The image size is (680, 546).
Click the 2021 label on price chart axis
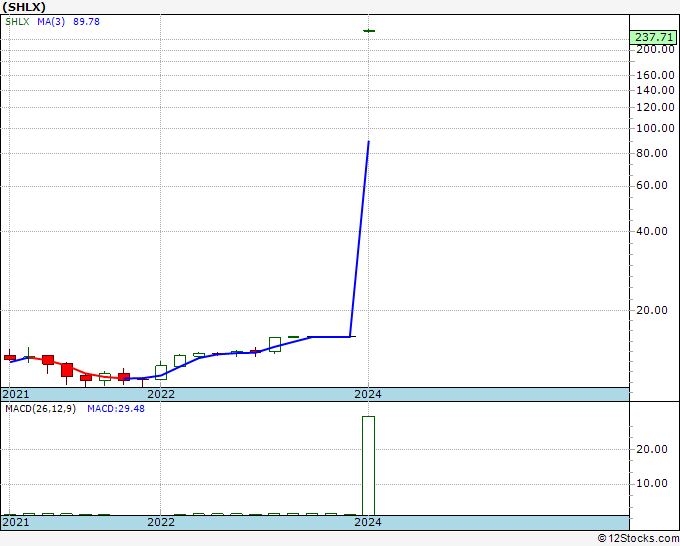[16, 394]
